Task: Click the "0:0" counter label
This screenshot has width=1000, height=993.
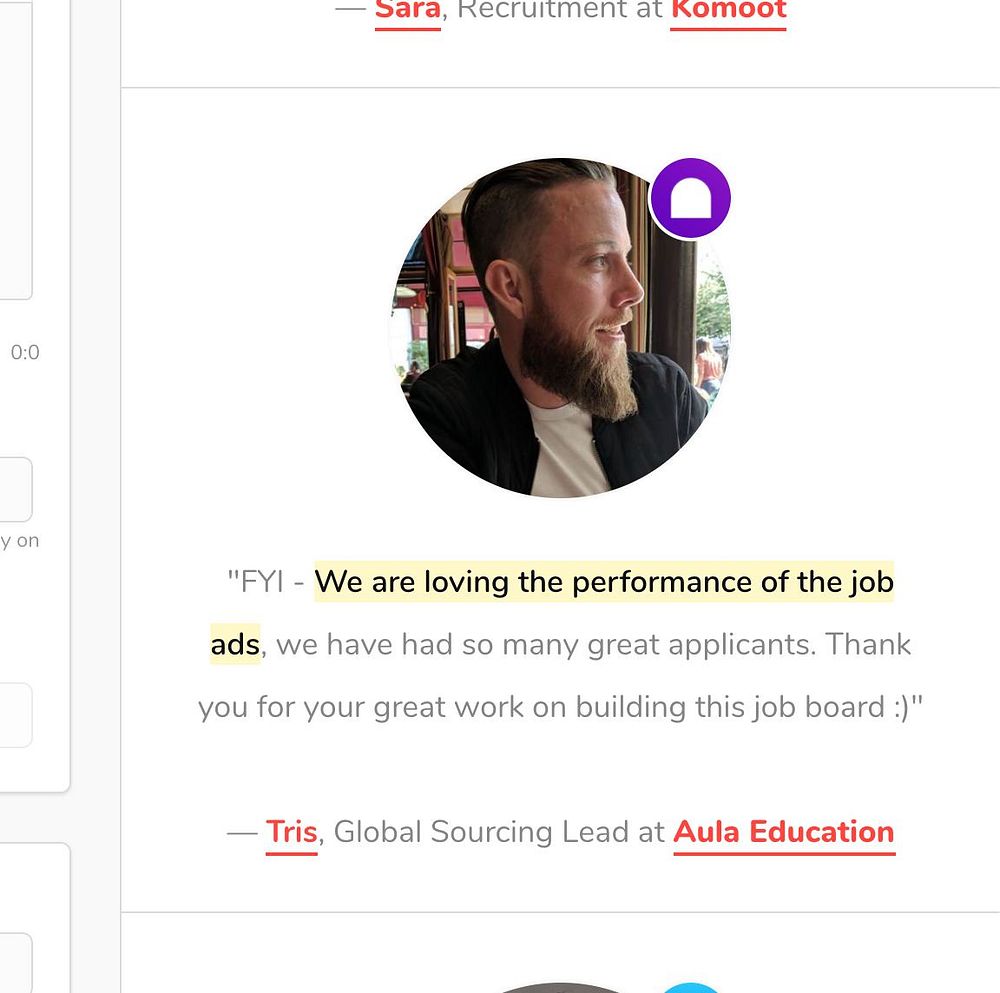Action: click(25, 352)
